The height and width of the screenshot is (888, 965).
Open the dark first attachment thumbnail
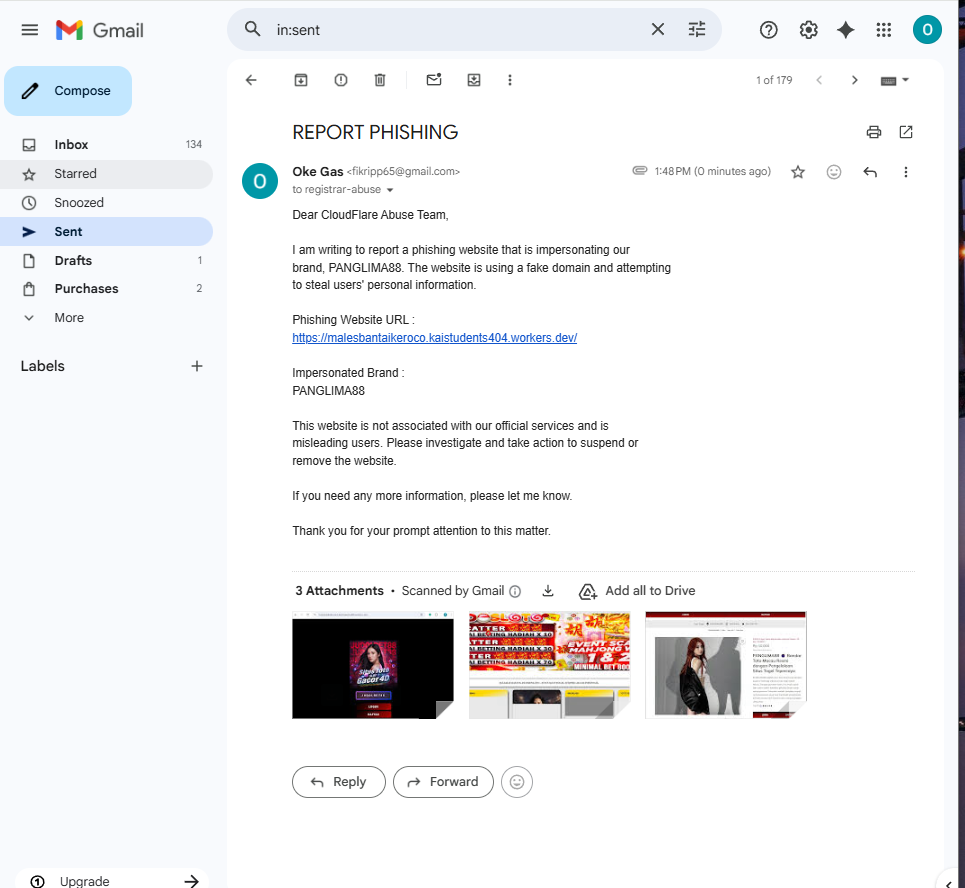tap(373, 665)
